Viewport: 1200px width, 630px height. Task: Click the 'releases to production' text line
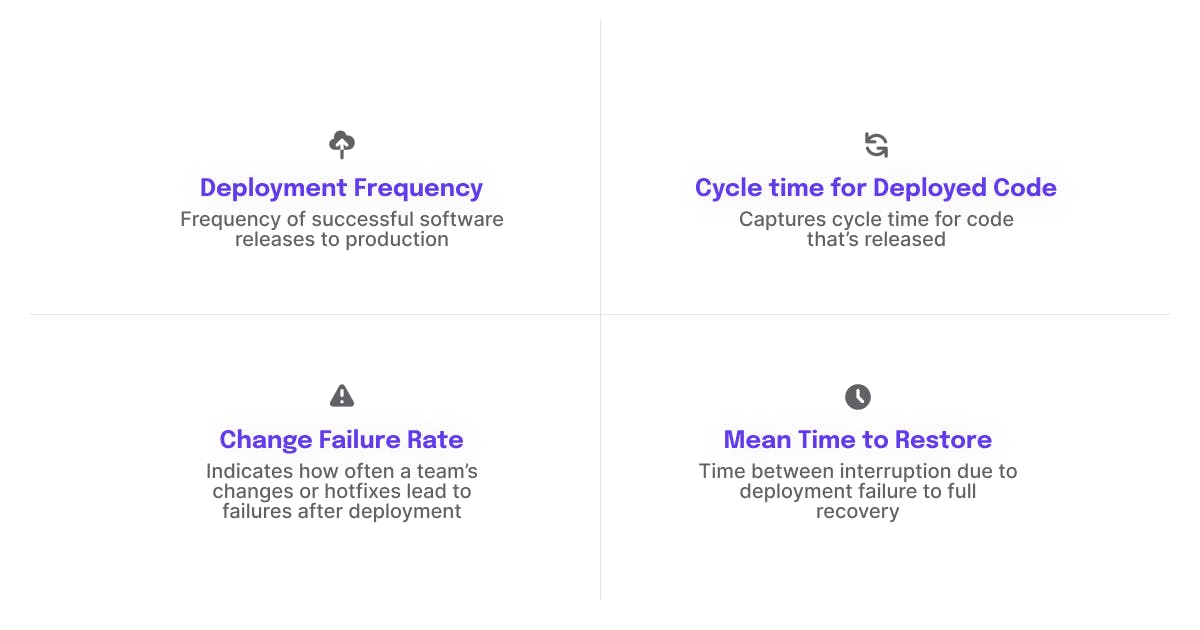point(341,240)
